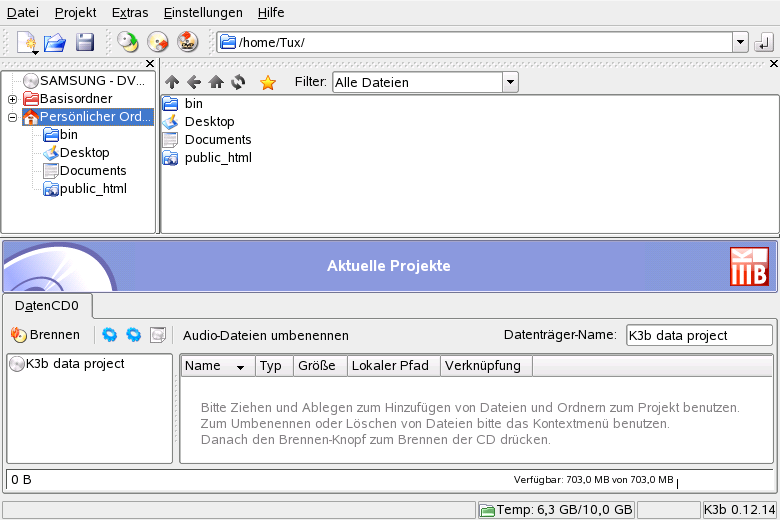Open an existing project via folder icon
Viewport: 780px width, 520px height.
[x=55, y=42]
